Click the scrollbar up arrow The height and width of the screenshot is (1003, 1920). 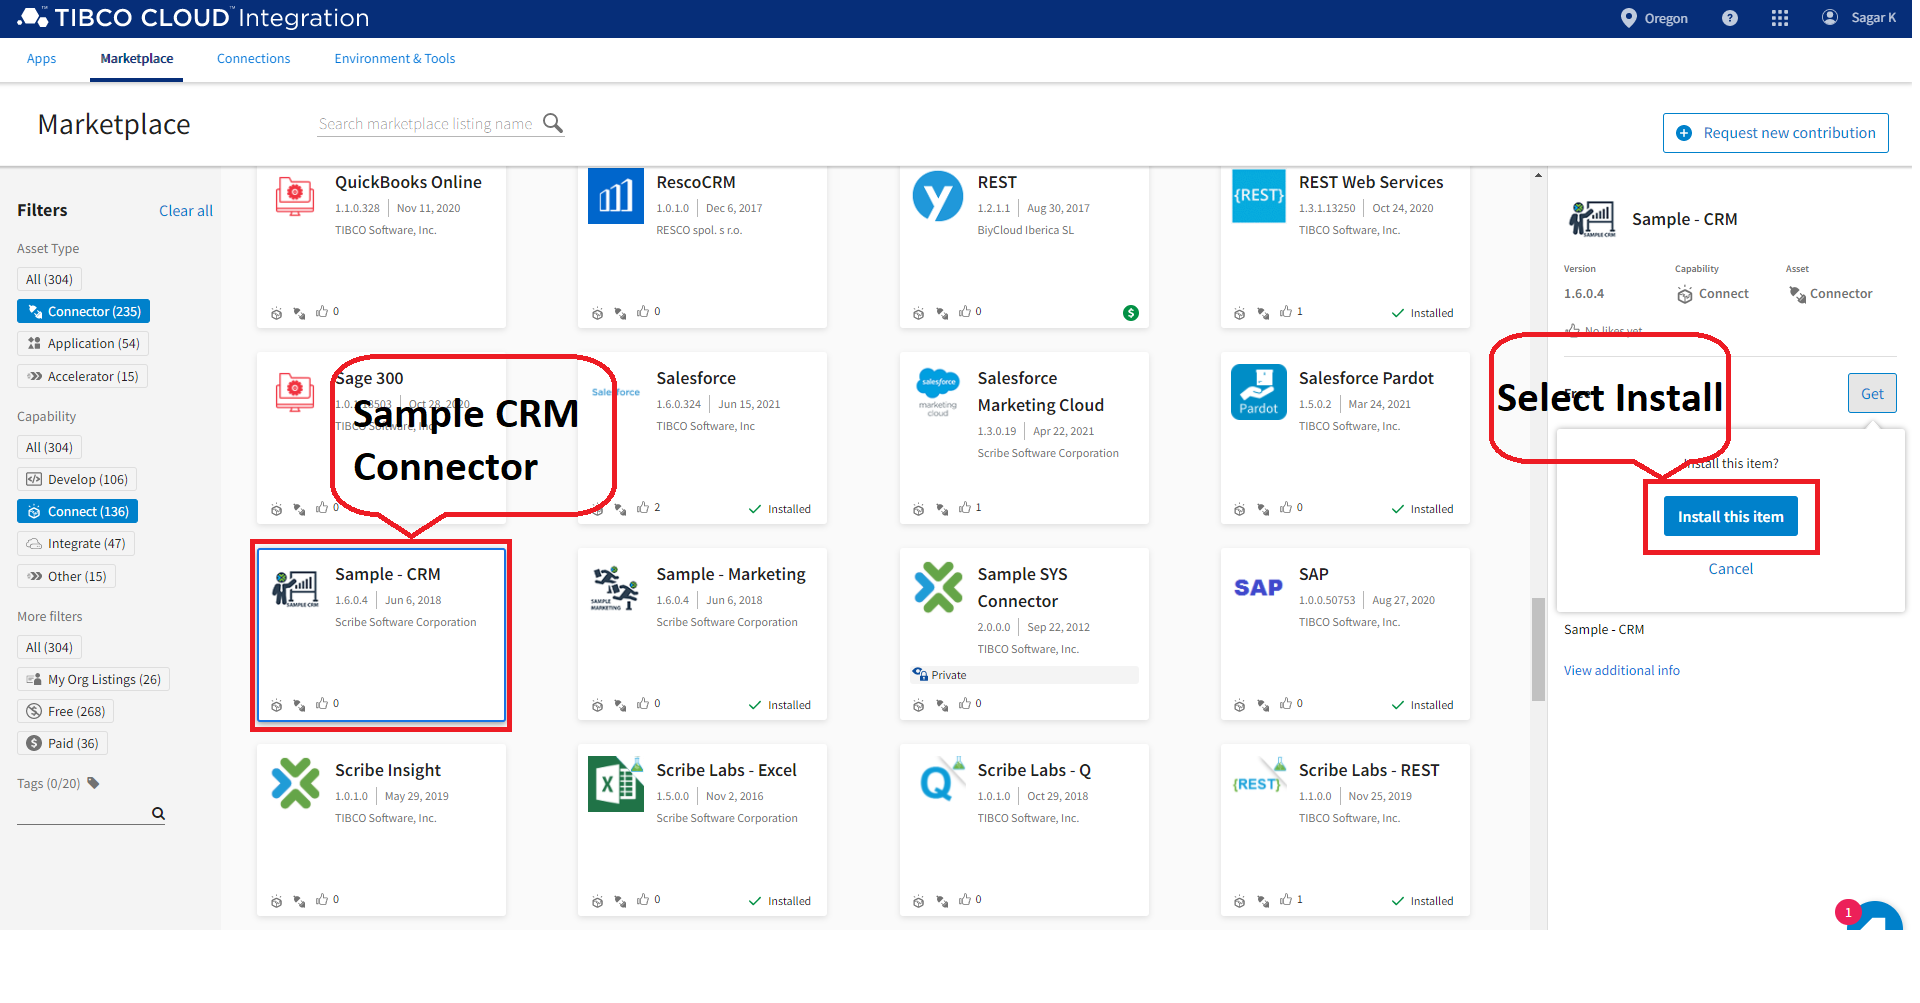1538,176
